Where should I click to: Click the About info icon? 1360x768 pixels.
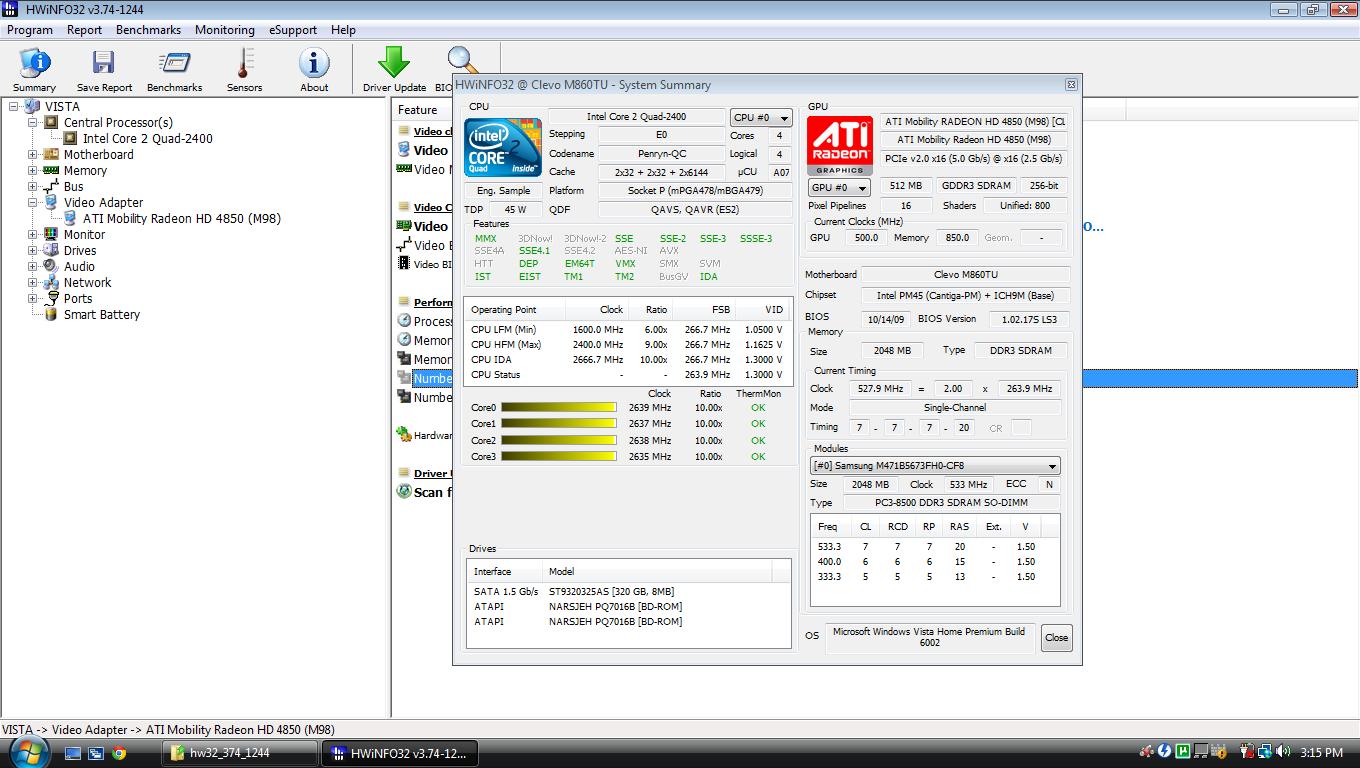(x=314, y=64)
